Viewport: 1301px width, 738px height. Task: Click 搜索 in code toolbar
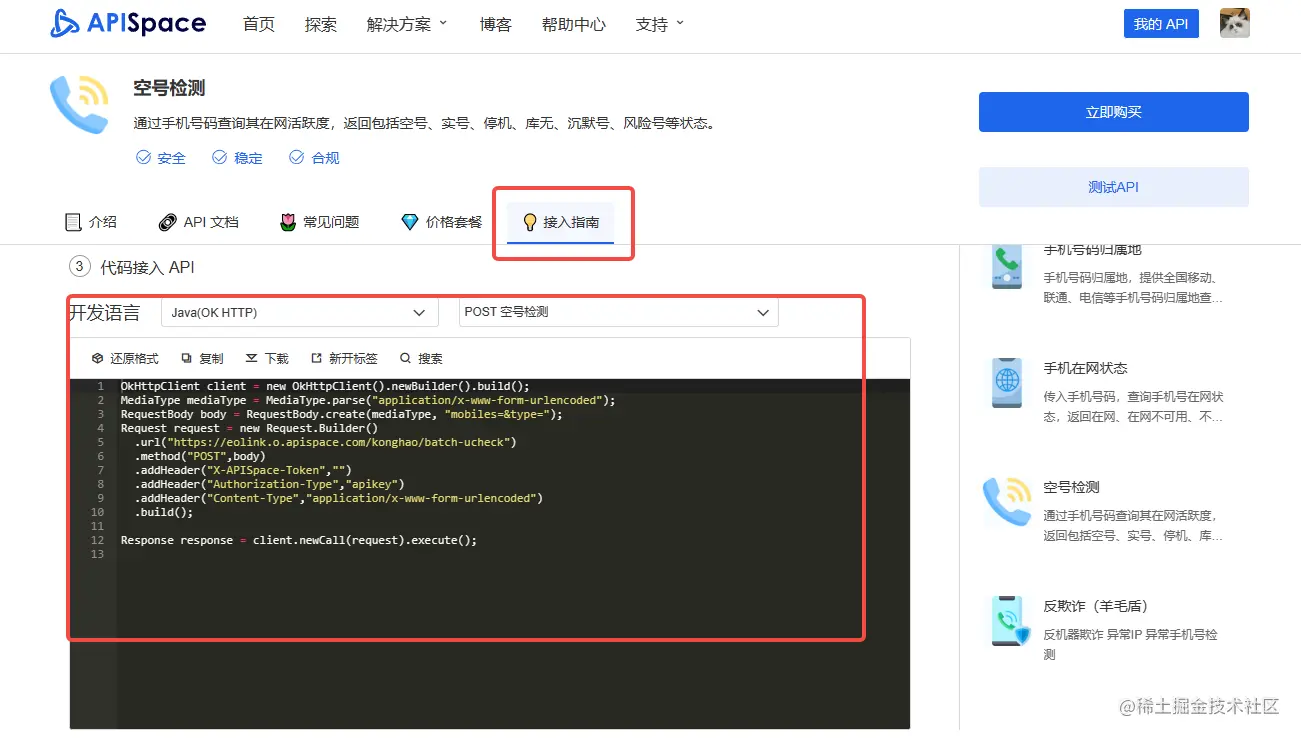click(421, 358)
